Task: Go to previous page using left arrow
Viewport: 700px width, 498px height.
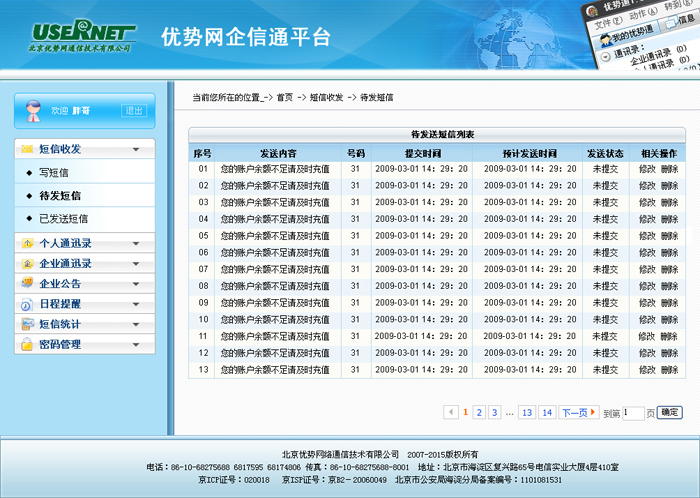Action: [x=451, y=412]
